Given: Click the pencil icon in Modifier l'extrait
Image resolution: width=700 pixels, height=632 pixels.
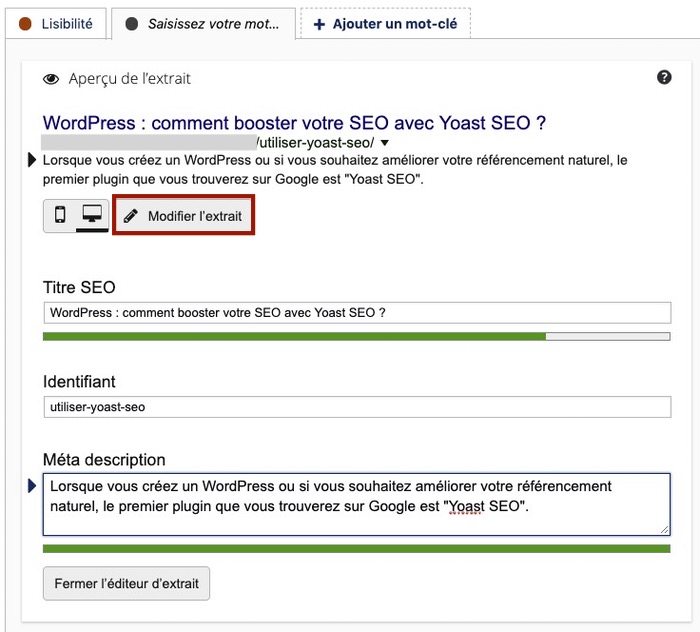Looking at the screenshot, I should (131, 216).
